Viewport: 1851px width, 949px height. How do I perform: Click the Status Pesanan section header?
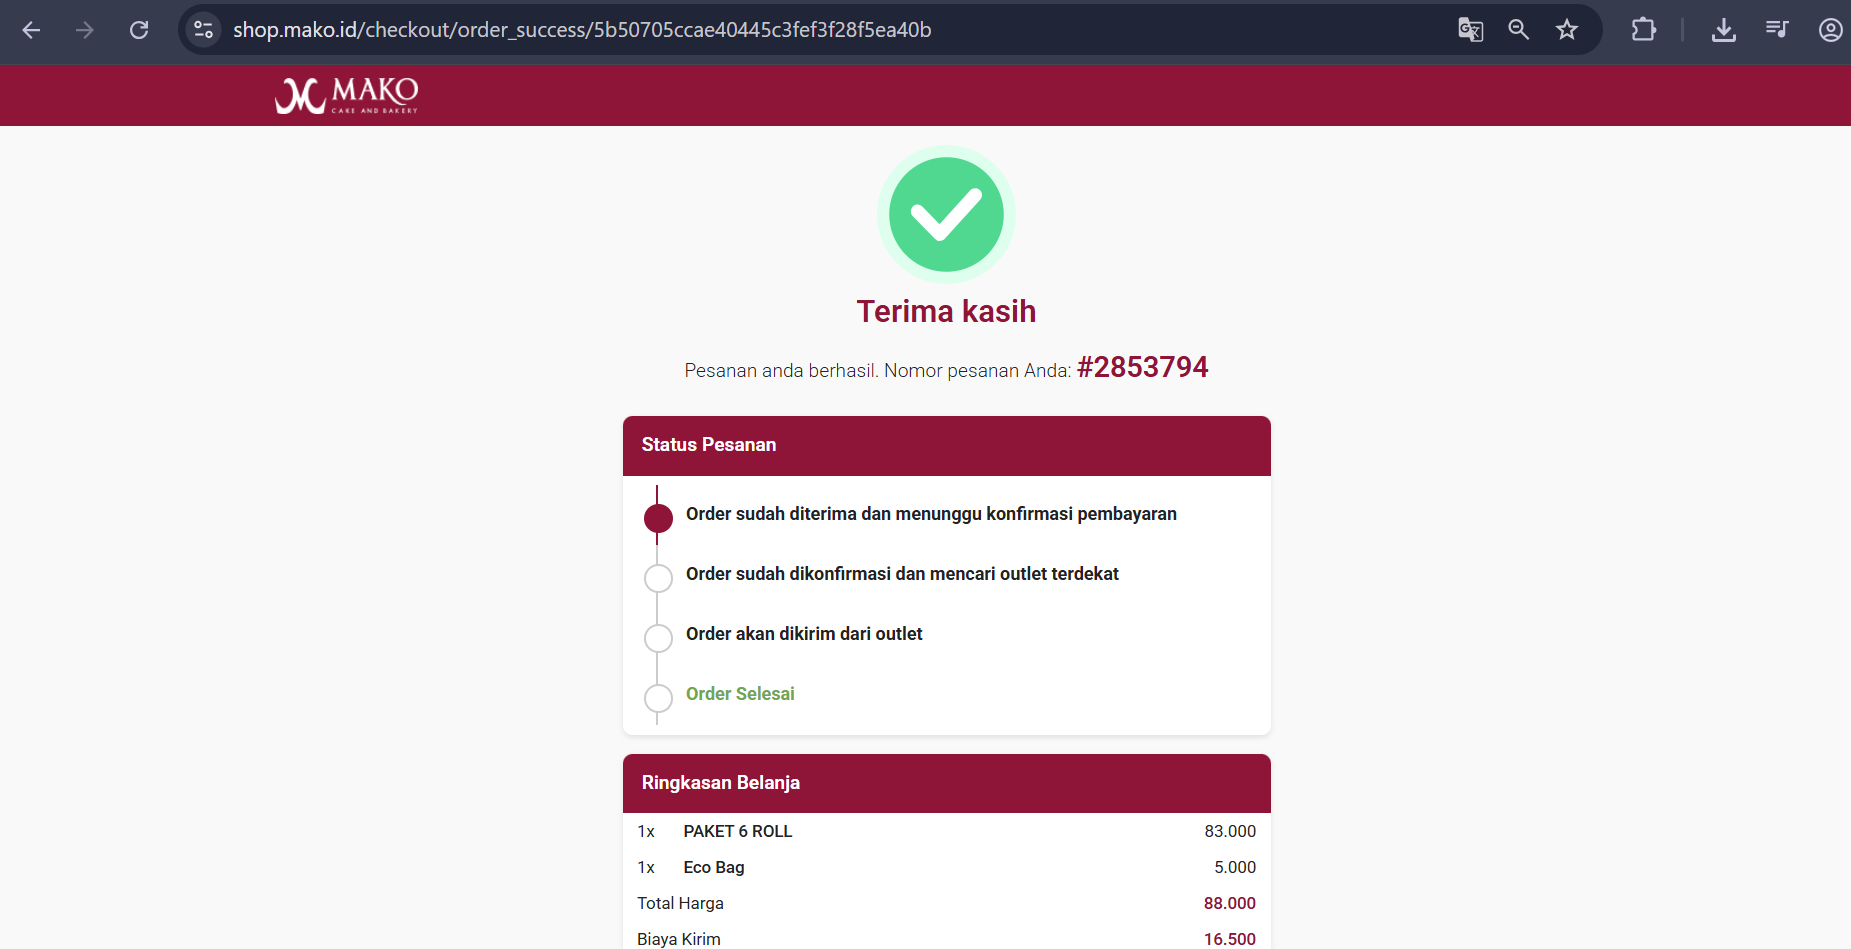(947, 446)
